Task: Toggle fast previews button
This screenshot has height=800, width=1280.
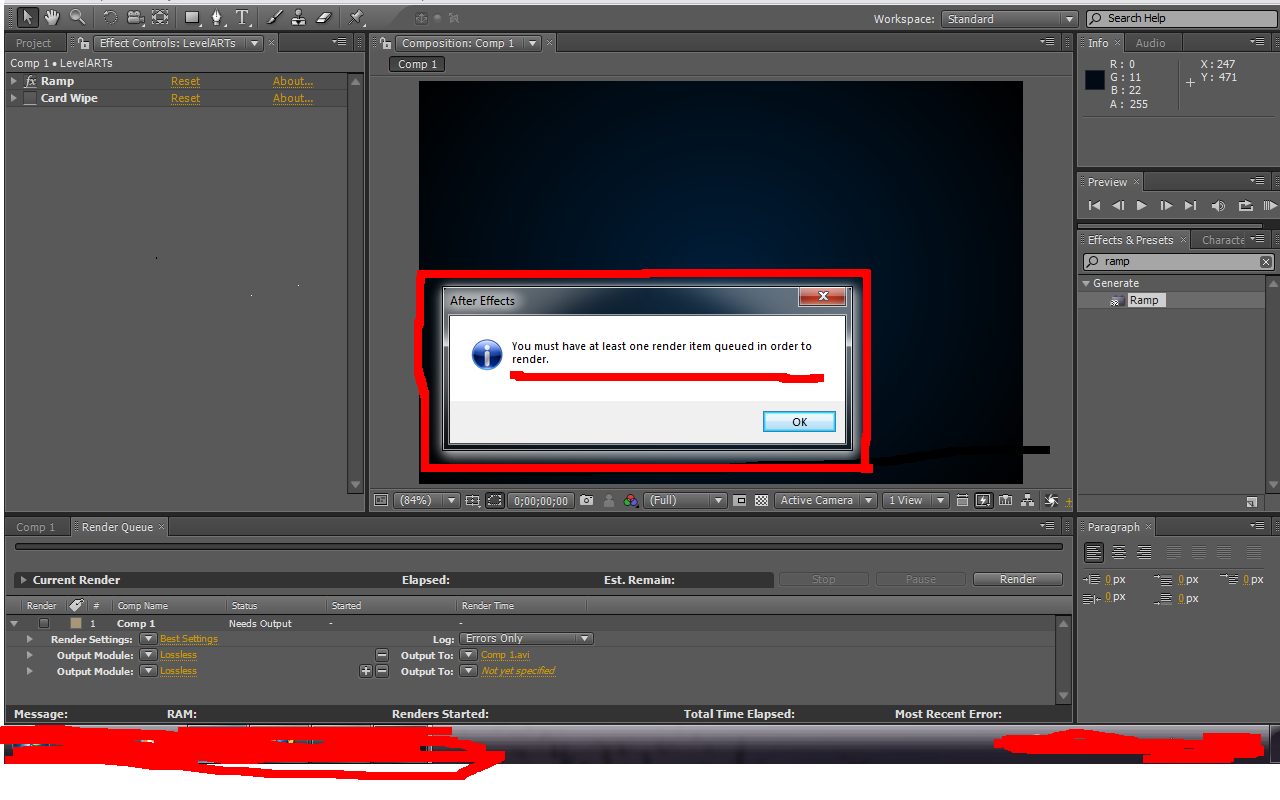Action: coord(983,501)
